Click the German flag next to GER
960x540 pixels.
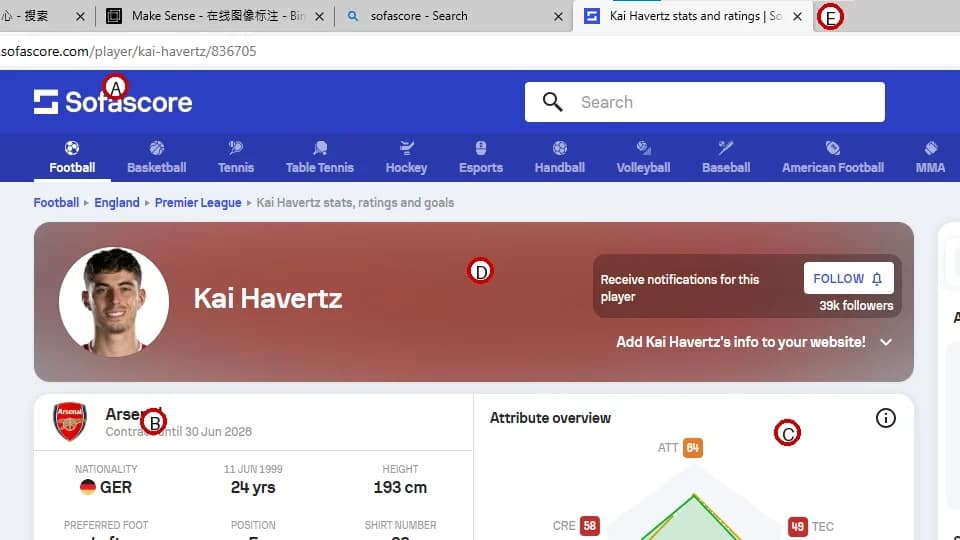coord(88,487)
